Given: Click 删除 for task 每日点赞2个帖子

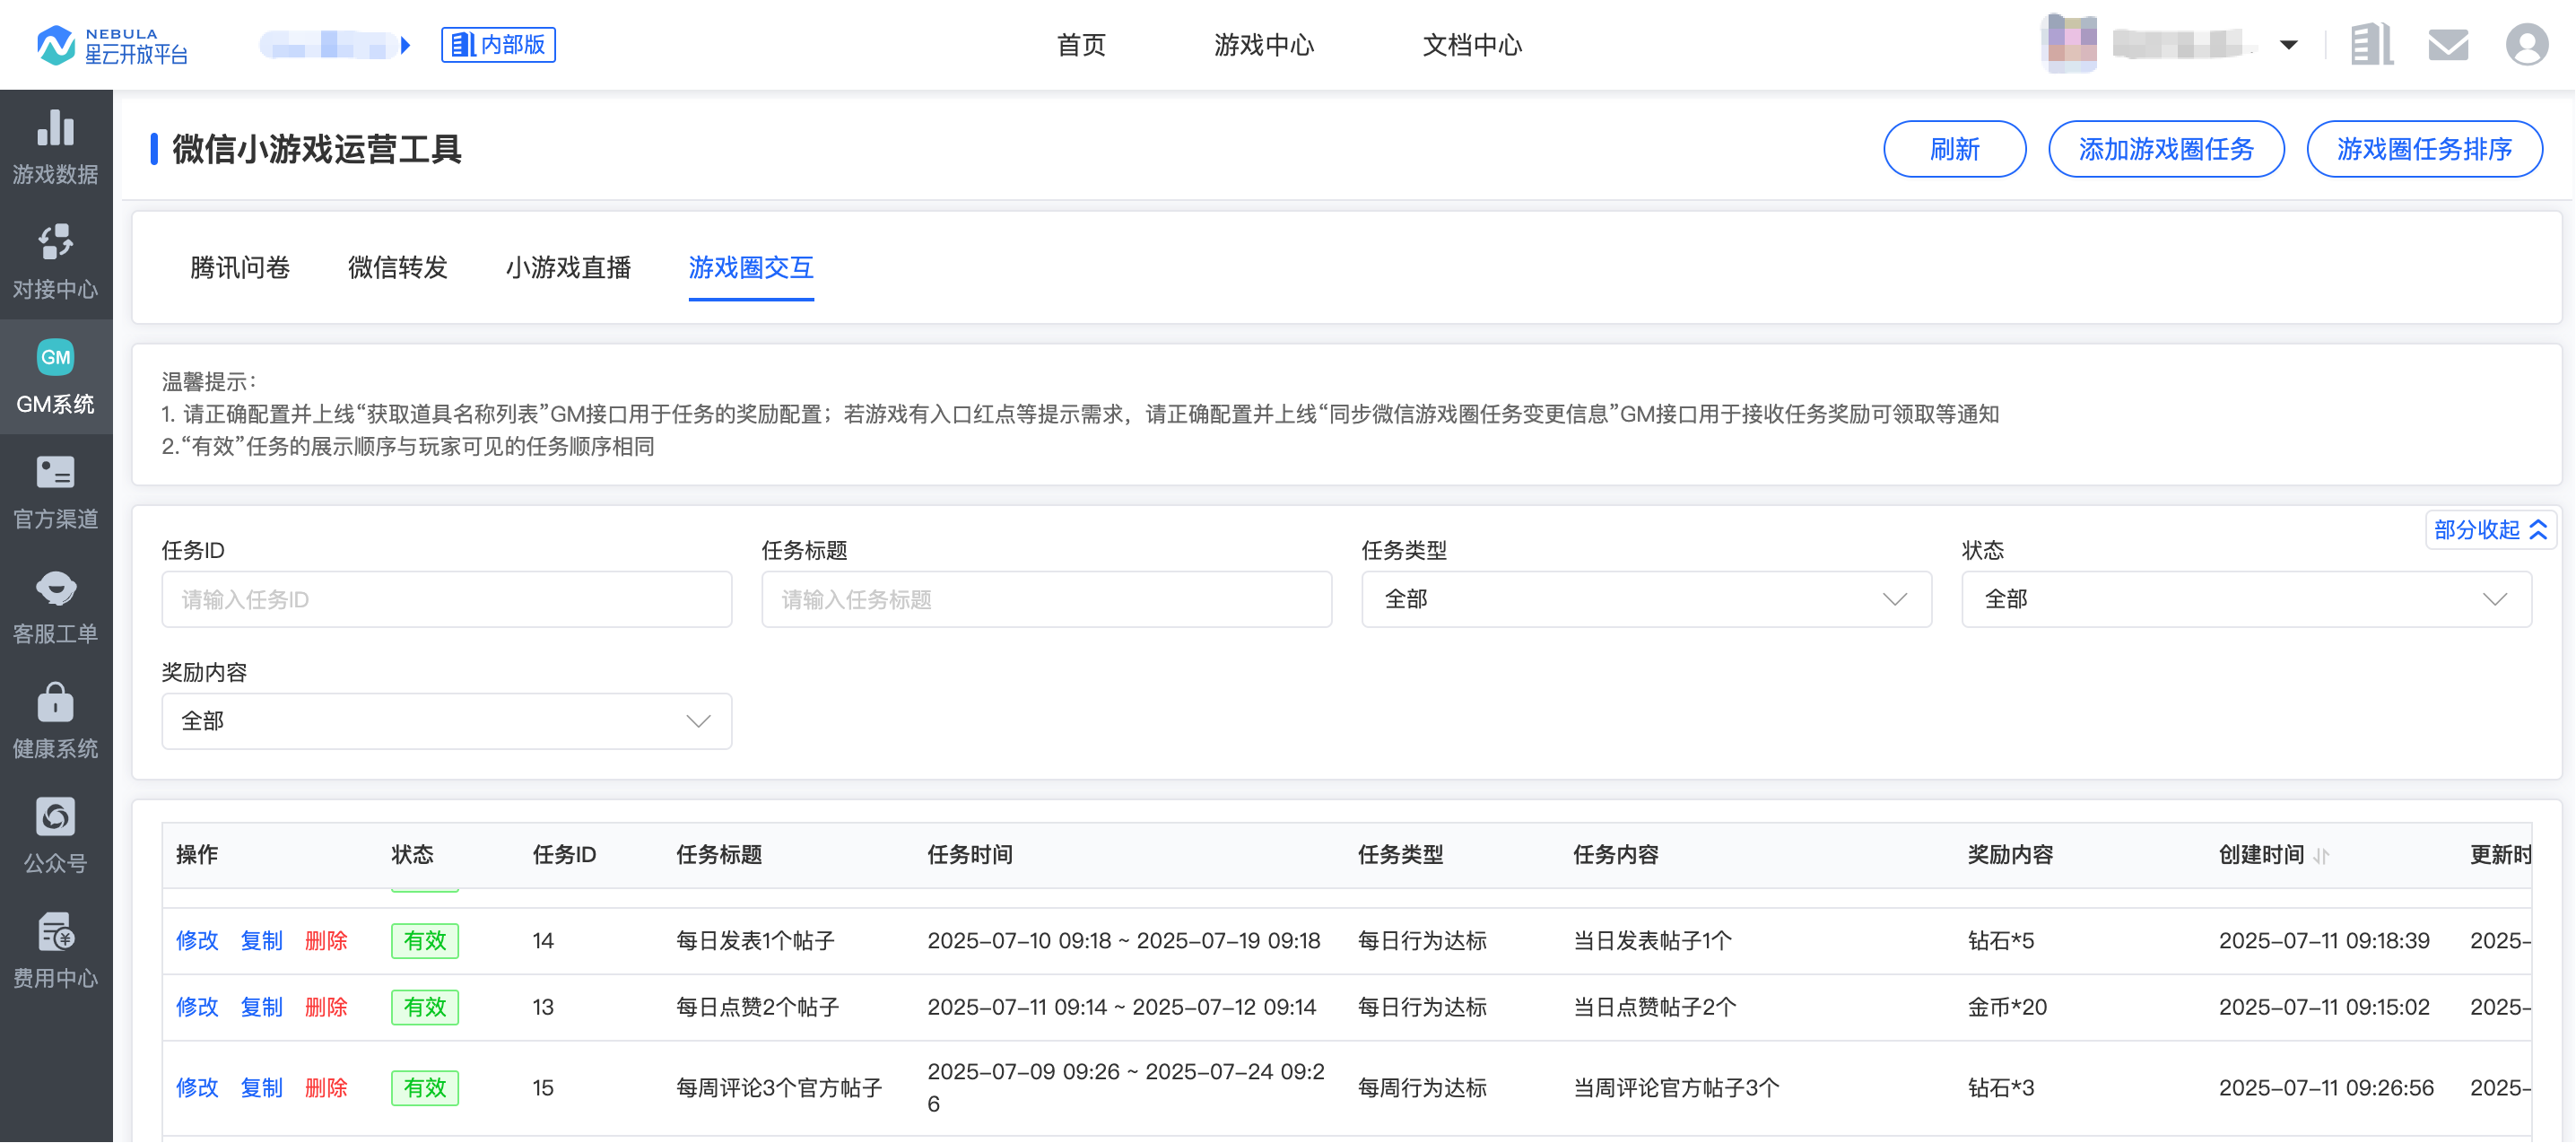Looking at the screenshot, I should tap(326, 1008).
